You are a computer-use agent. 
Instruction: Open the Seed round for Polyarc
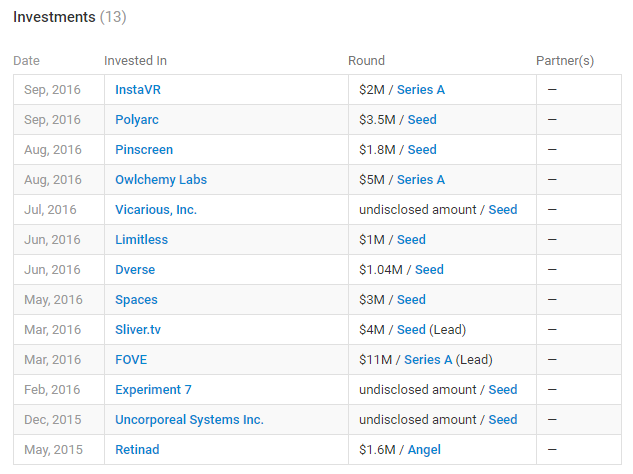[x=422, y=120]
